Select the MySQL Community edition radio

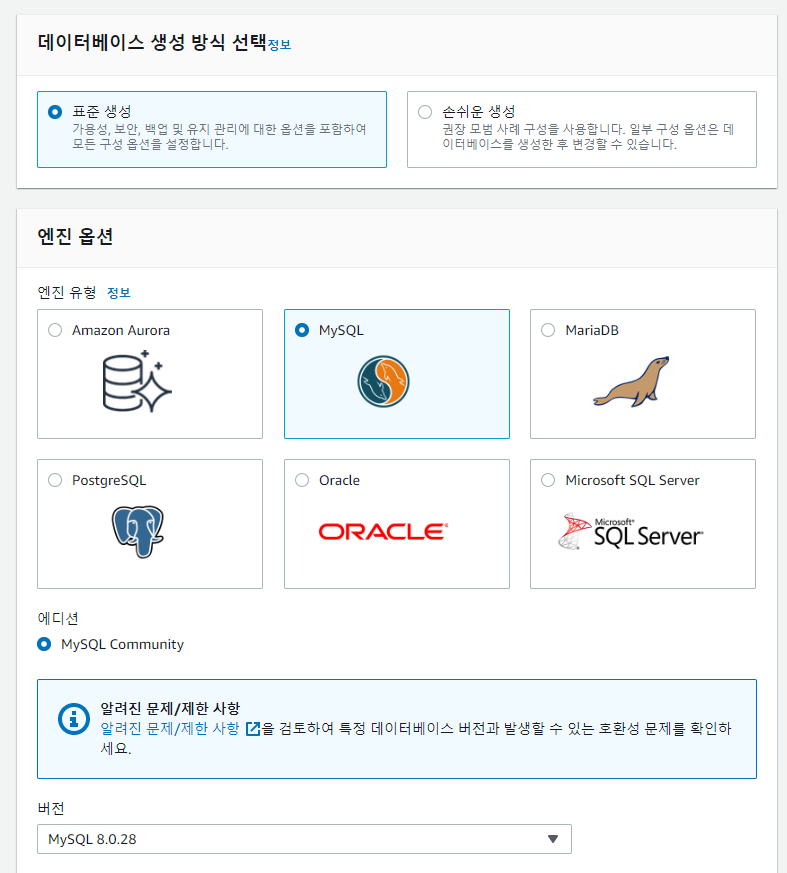[44, 644]
